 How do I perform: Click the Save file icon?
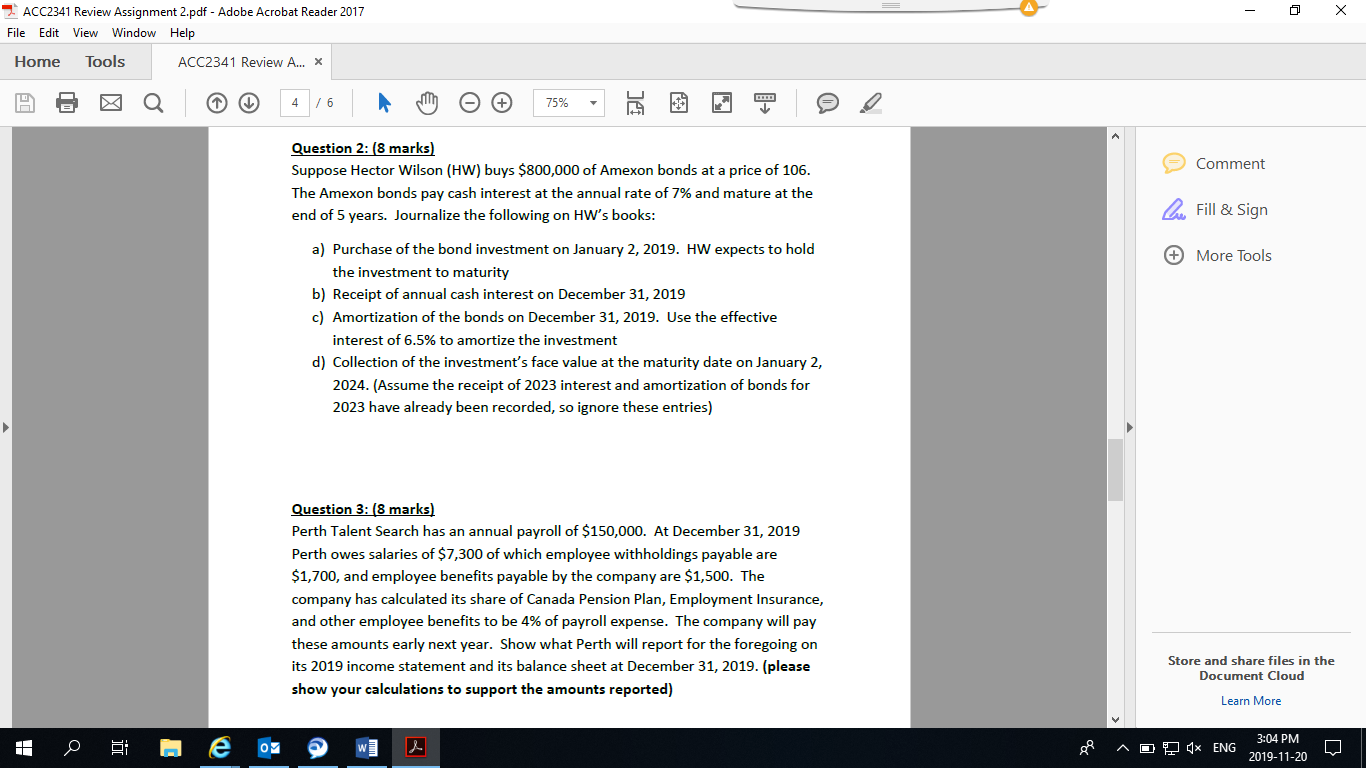coord(25,102)
